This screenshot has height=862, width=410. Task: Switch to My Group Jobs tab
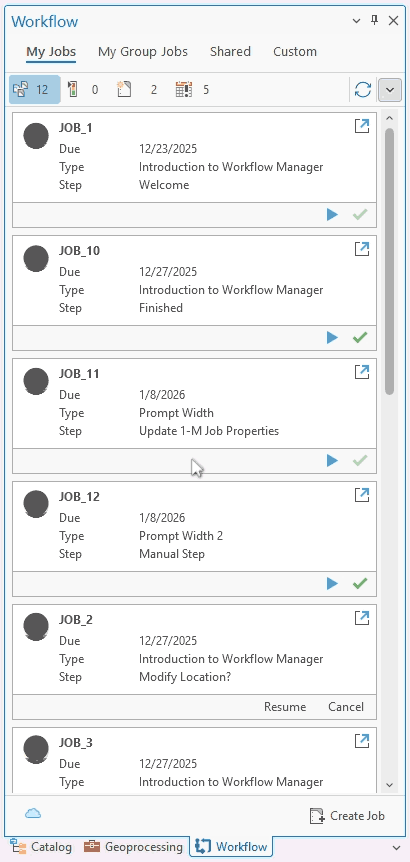point(143,52)
